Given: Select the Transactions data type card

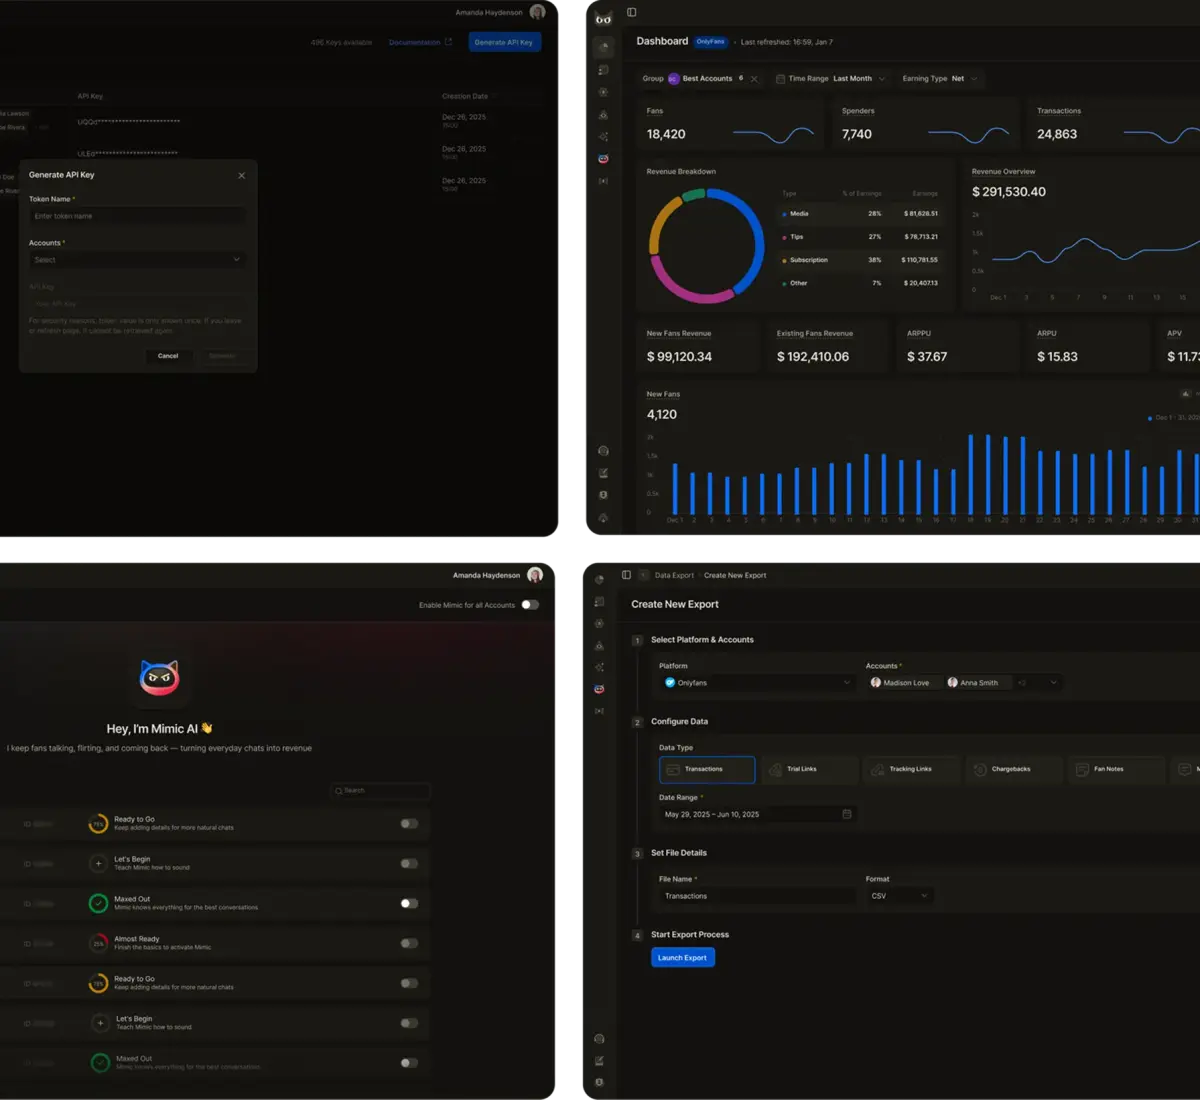Looking at the screenshot, I should click(x=707, y=769).
